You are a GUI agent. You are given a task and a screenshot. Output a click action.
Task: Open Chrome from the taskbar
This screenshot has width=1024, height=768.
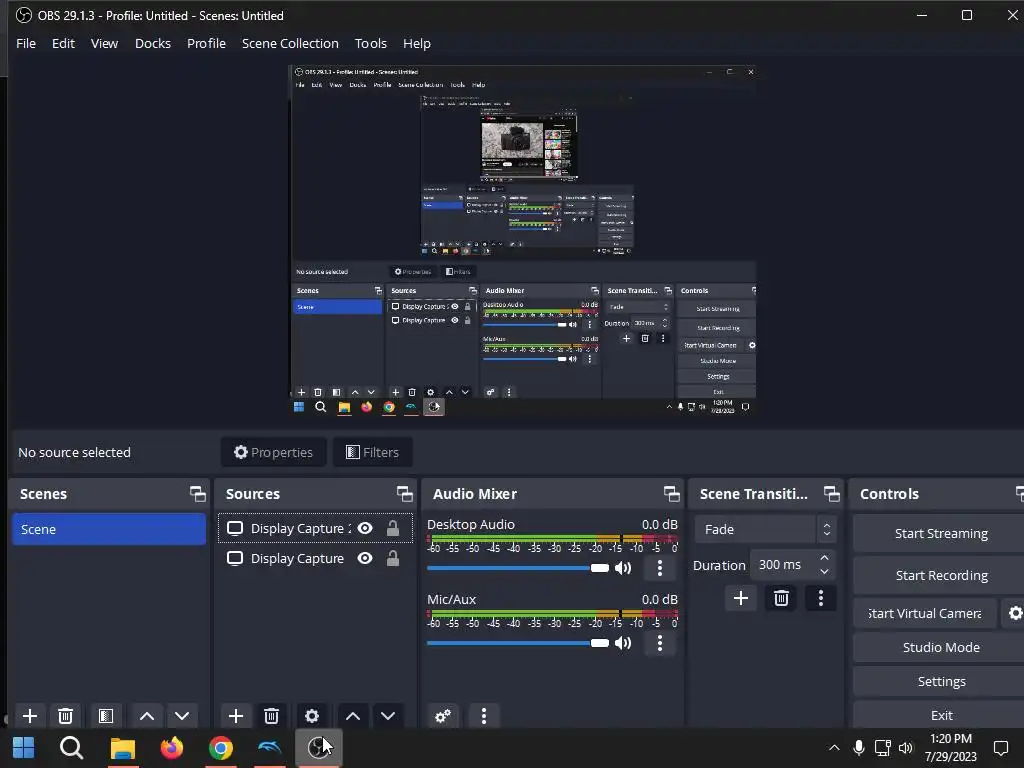pyautogui.click(x=221, y=748)
